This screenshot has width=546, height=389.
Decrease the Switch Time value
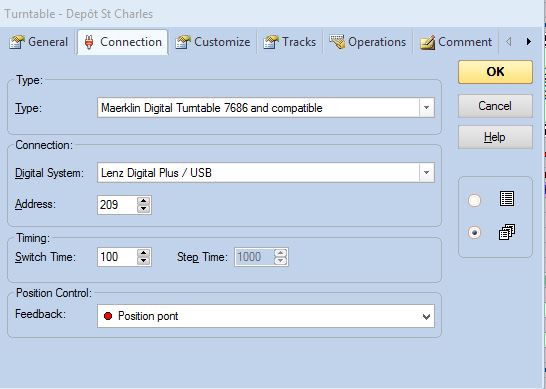point(143,261)
